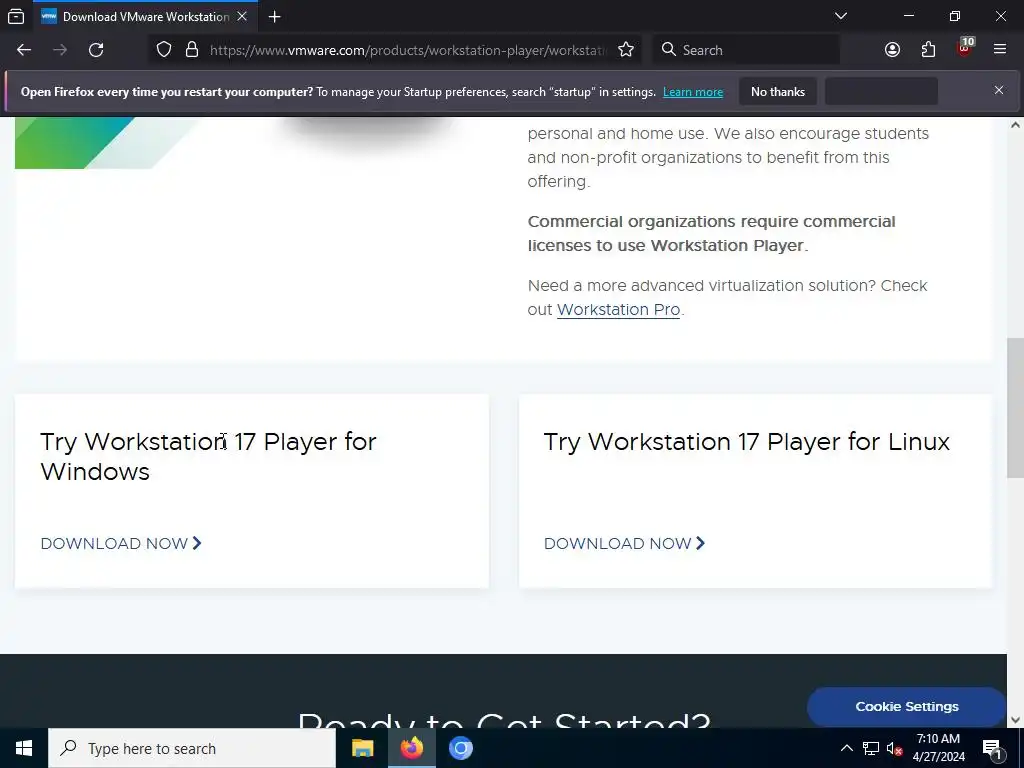
Task: Open the notification center icon
Action: (992, 748)
